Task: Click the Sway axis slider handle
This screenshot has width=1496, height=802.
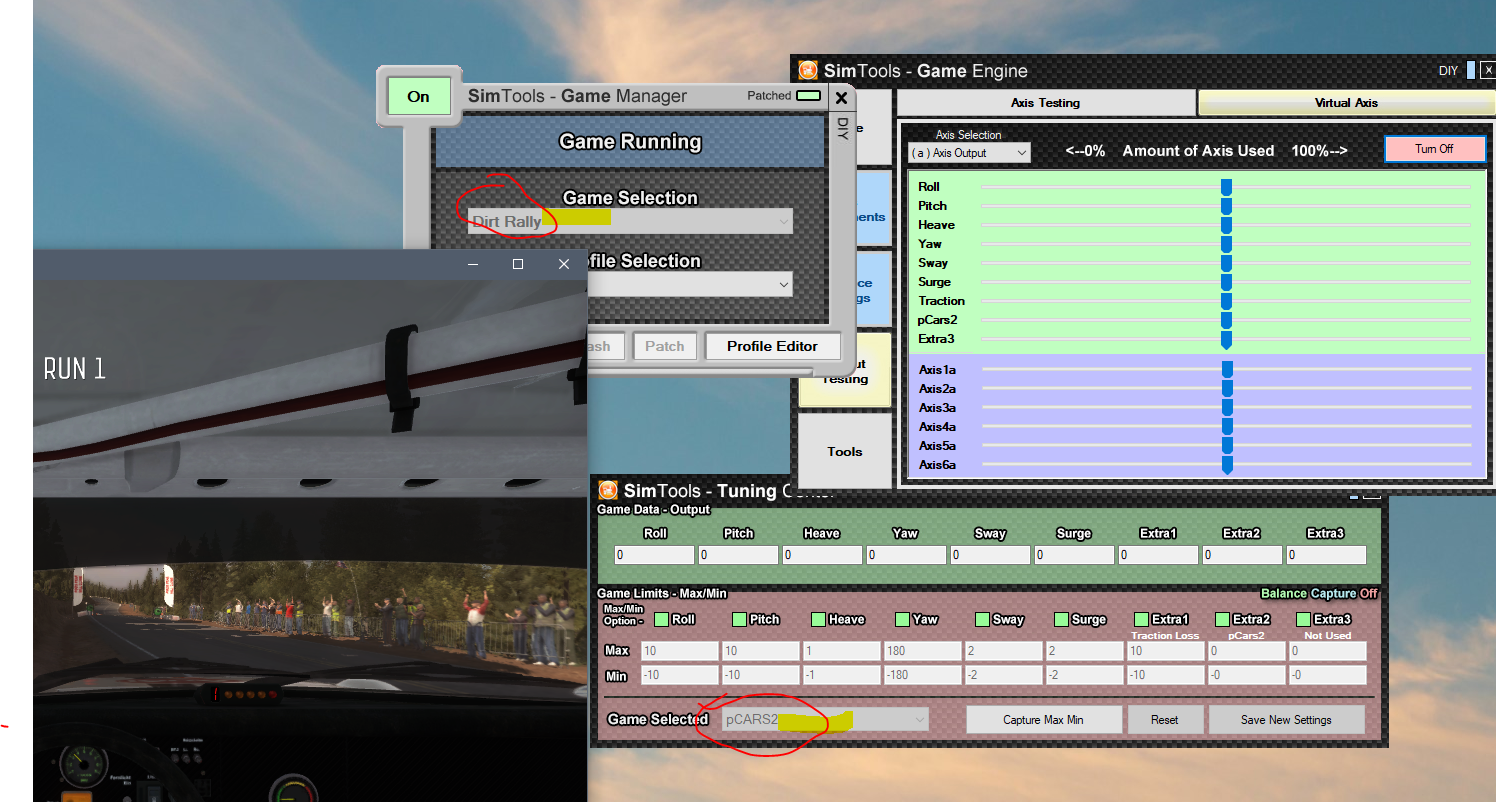Action: tap(1226, 263)
